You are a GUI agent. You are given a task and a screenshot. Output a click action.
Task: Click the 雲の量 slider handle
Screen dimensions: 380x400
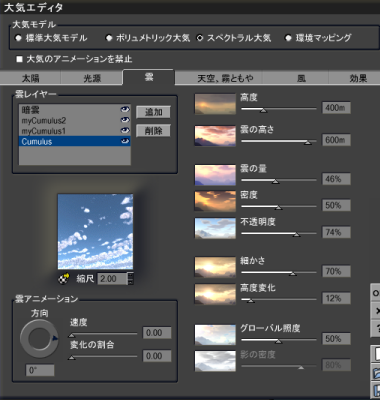pos(275,181)
